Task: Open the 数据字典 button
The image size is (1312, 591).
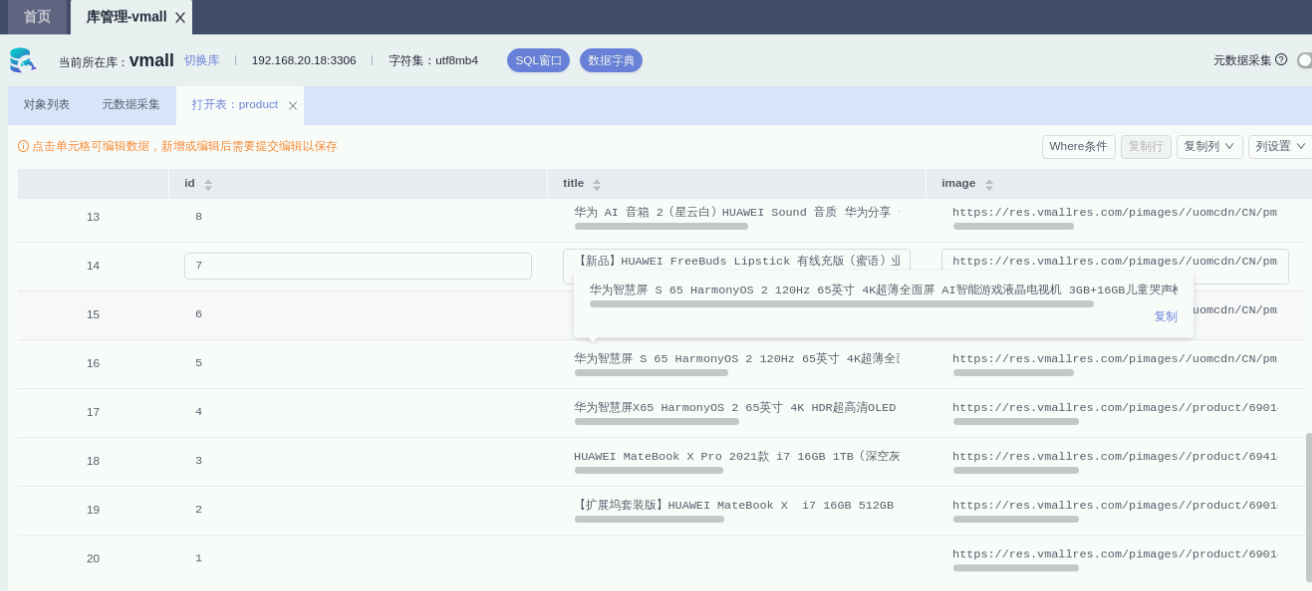Action: [611, 60]
